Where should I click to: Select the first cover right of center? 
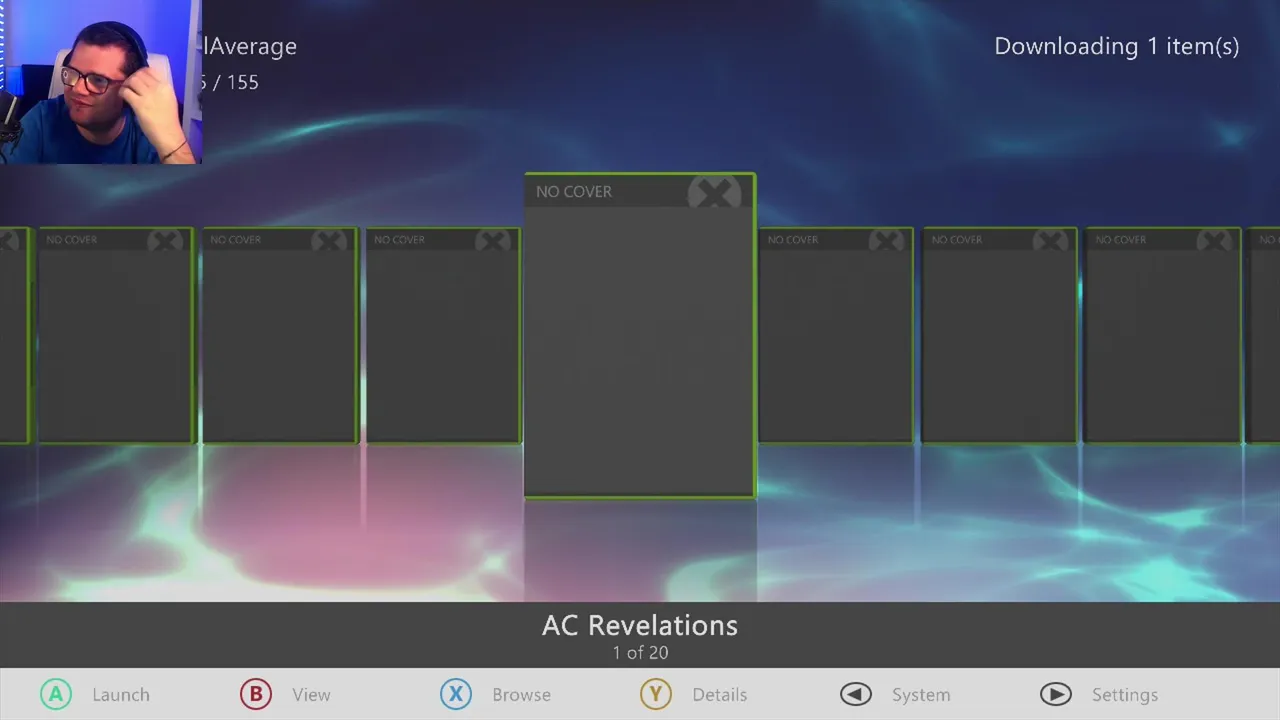[x=835, y=335]
